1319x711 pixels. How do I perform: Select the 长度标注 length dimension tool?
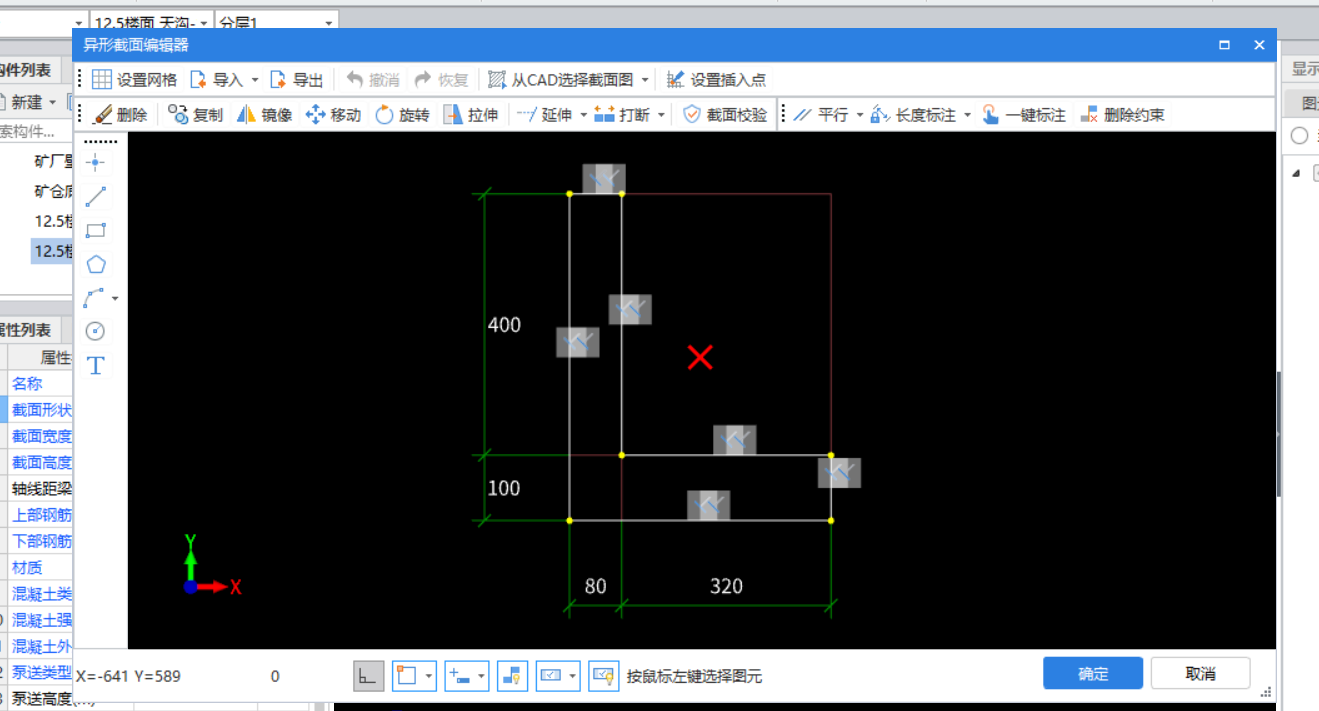[x=914, y=115]
